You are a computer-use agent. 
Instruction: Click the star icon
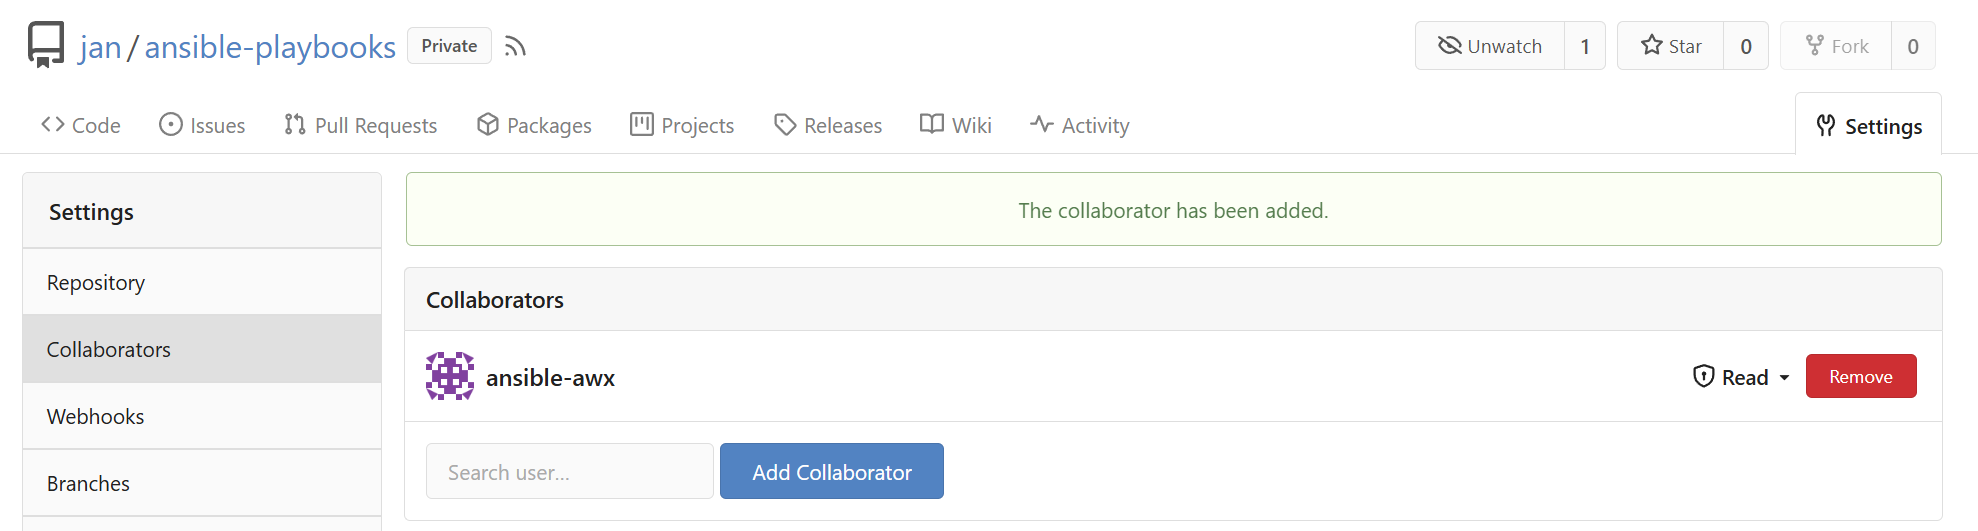click(1651, 46)
